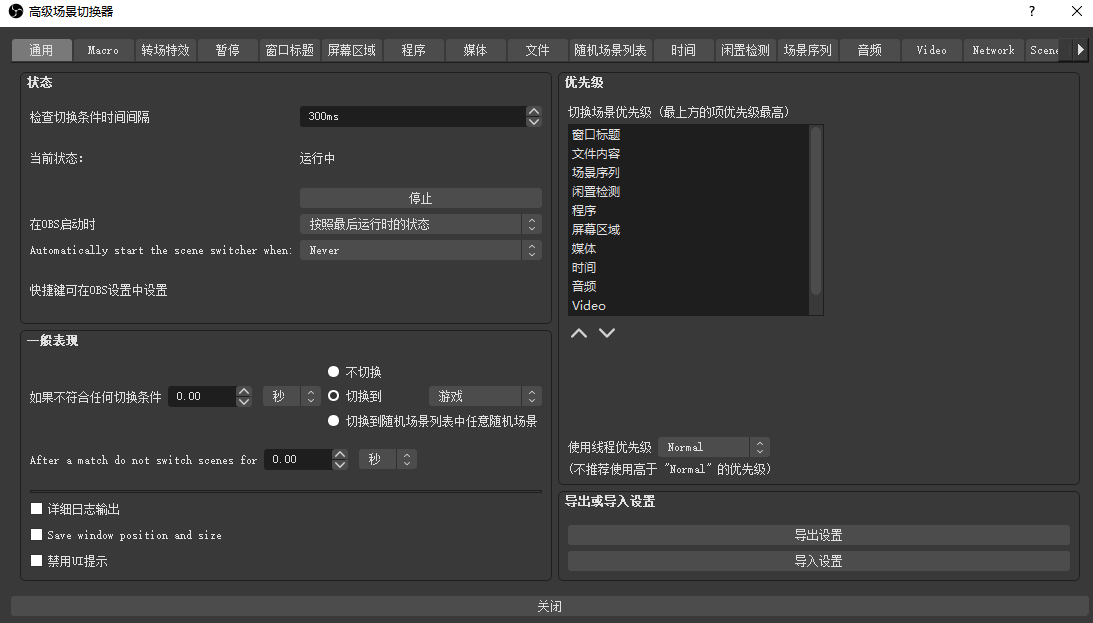Select 屏幕区域 in the priority list
The width and height of the screenshot is (1093, 623).
689,229
